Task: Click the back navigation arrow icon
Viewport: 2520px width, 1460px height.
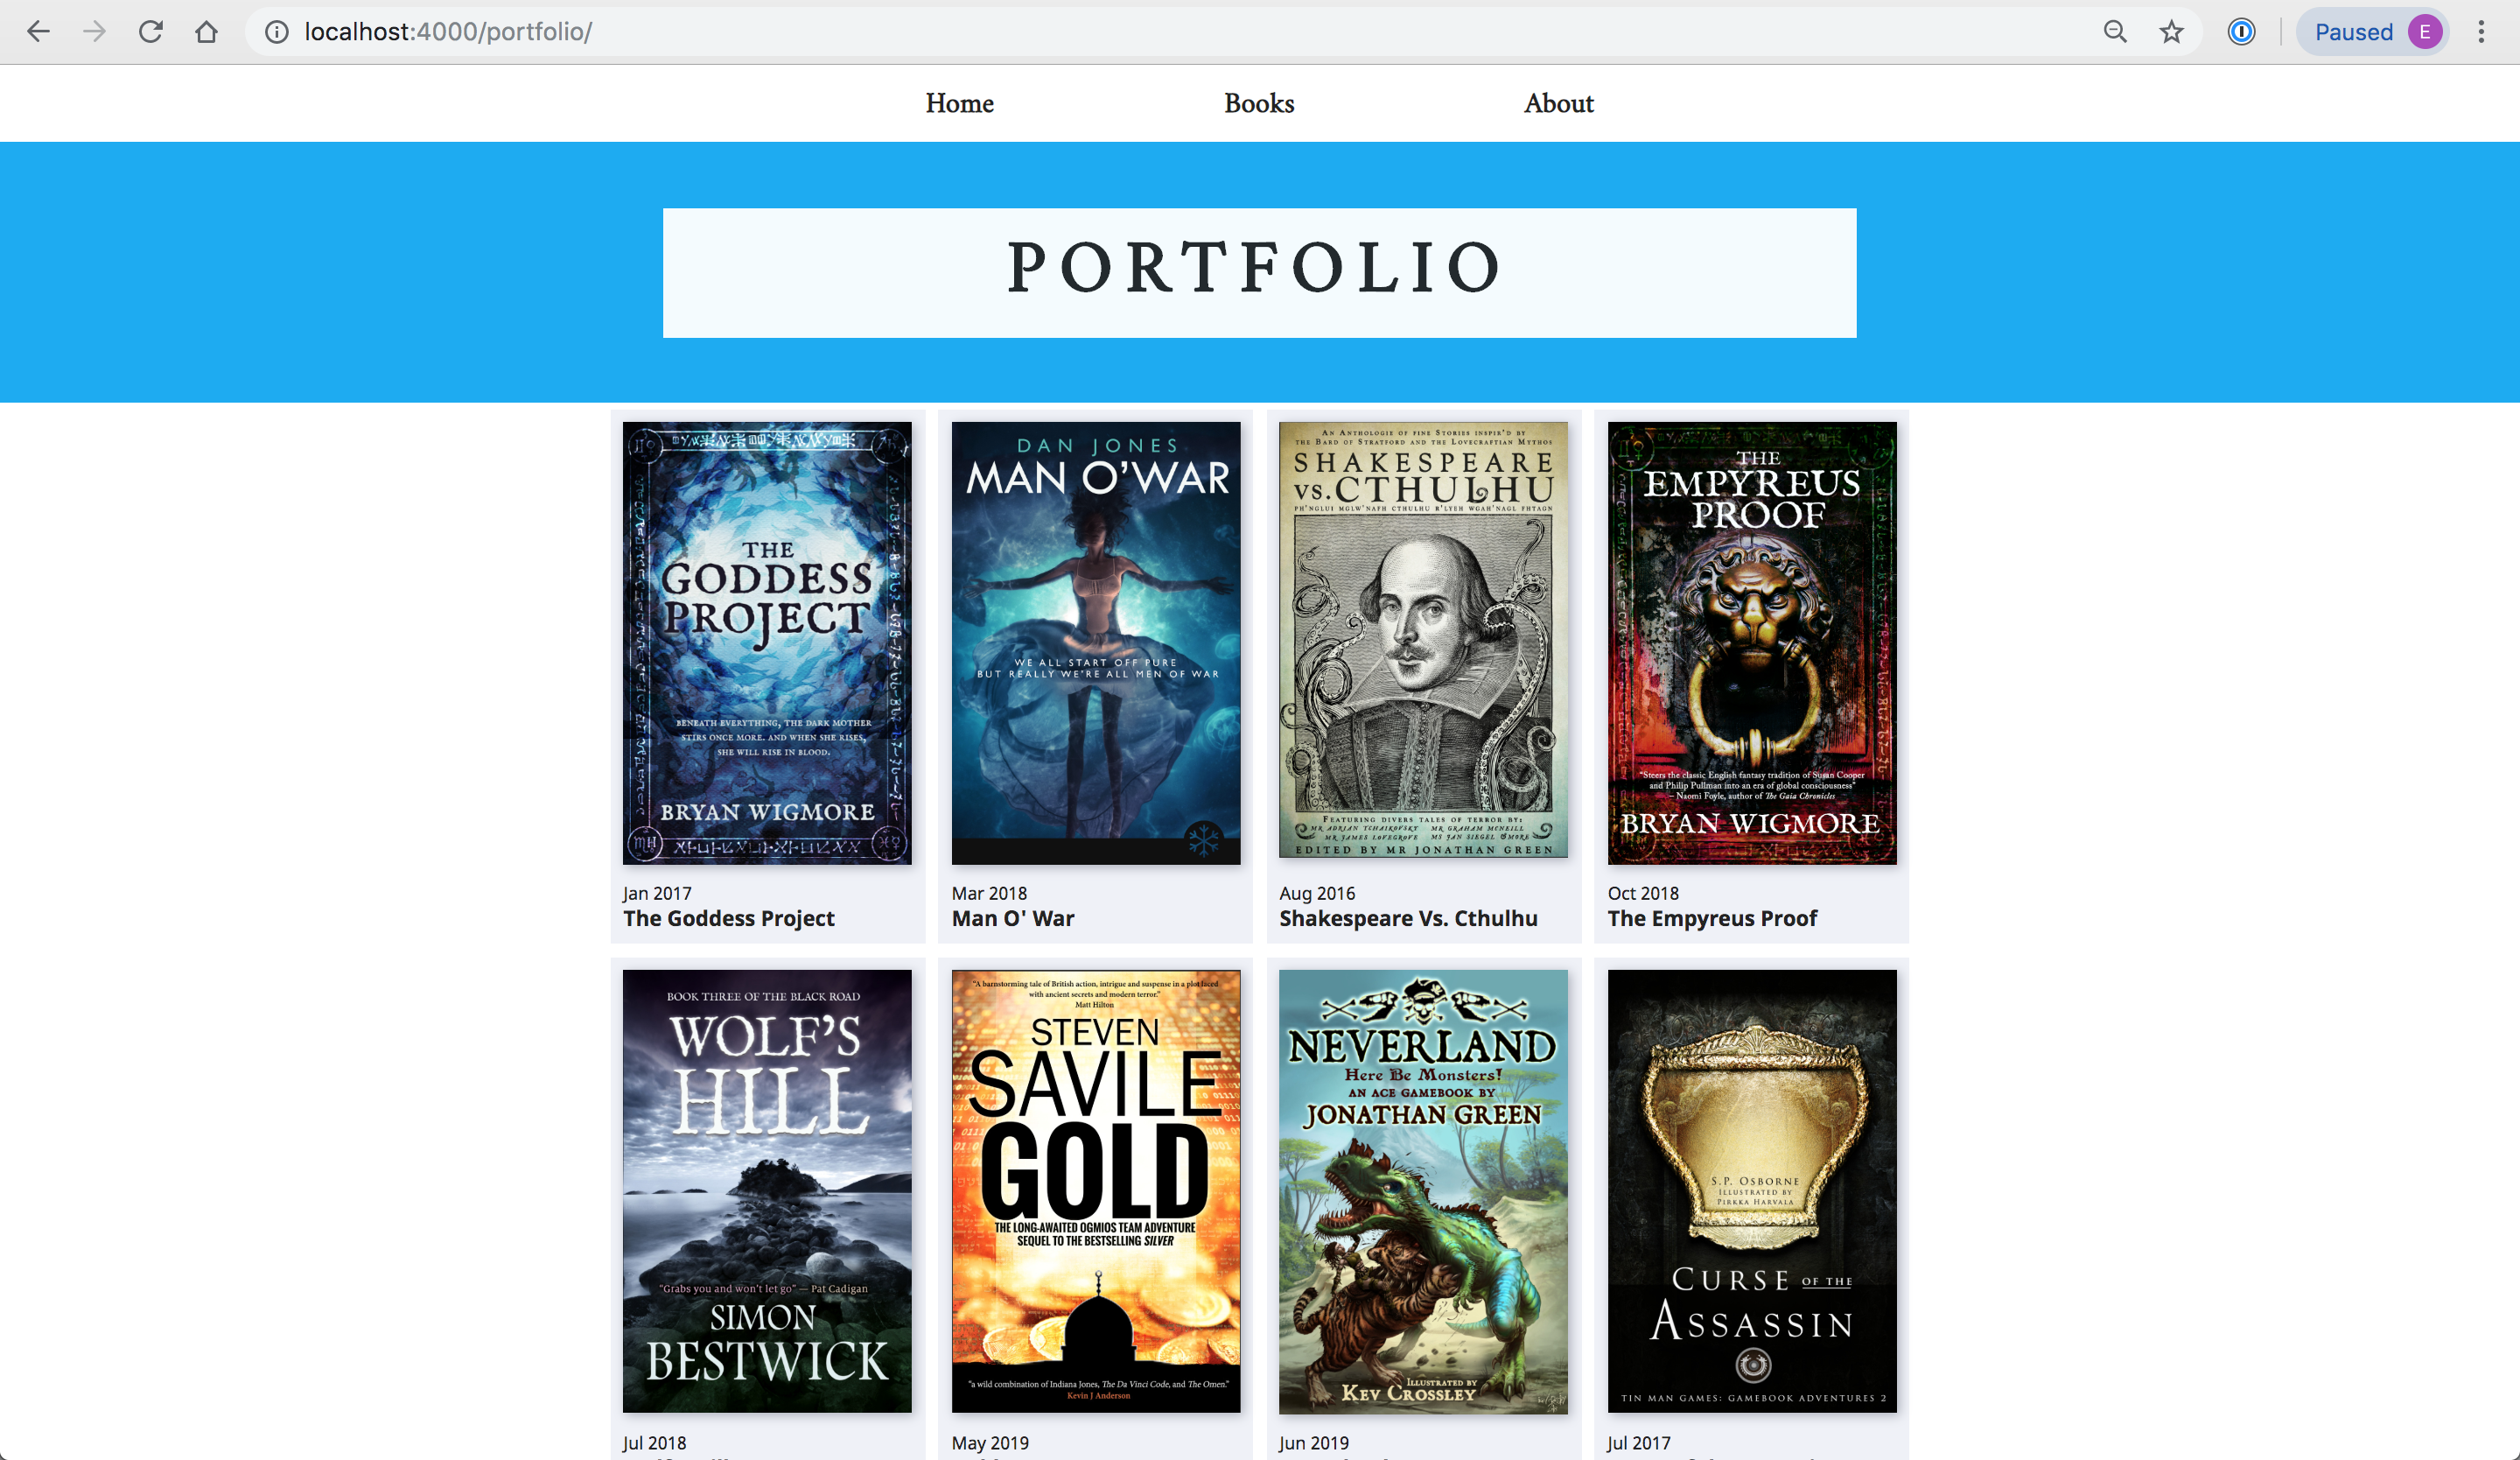Action: [37, 32]
